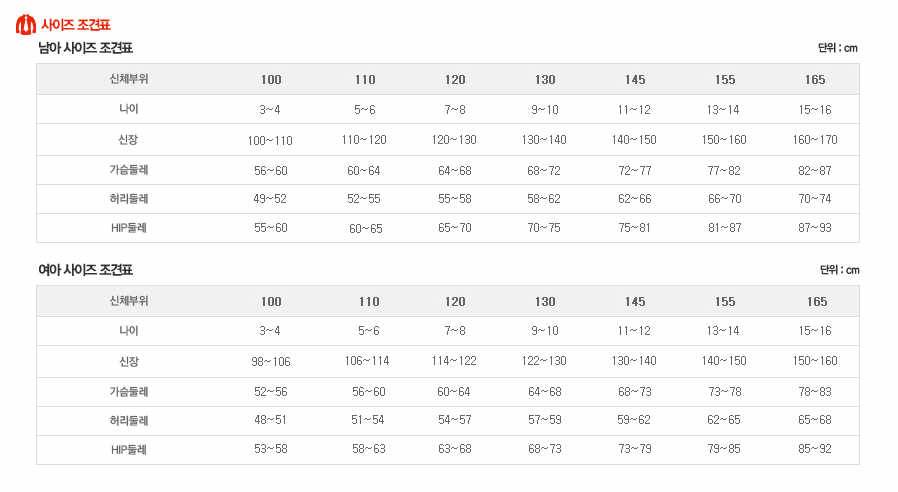Image resolution: width=898 pixels, height=492 pixels.
Task: Click size 100 header in boys table
Action: 271,80
